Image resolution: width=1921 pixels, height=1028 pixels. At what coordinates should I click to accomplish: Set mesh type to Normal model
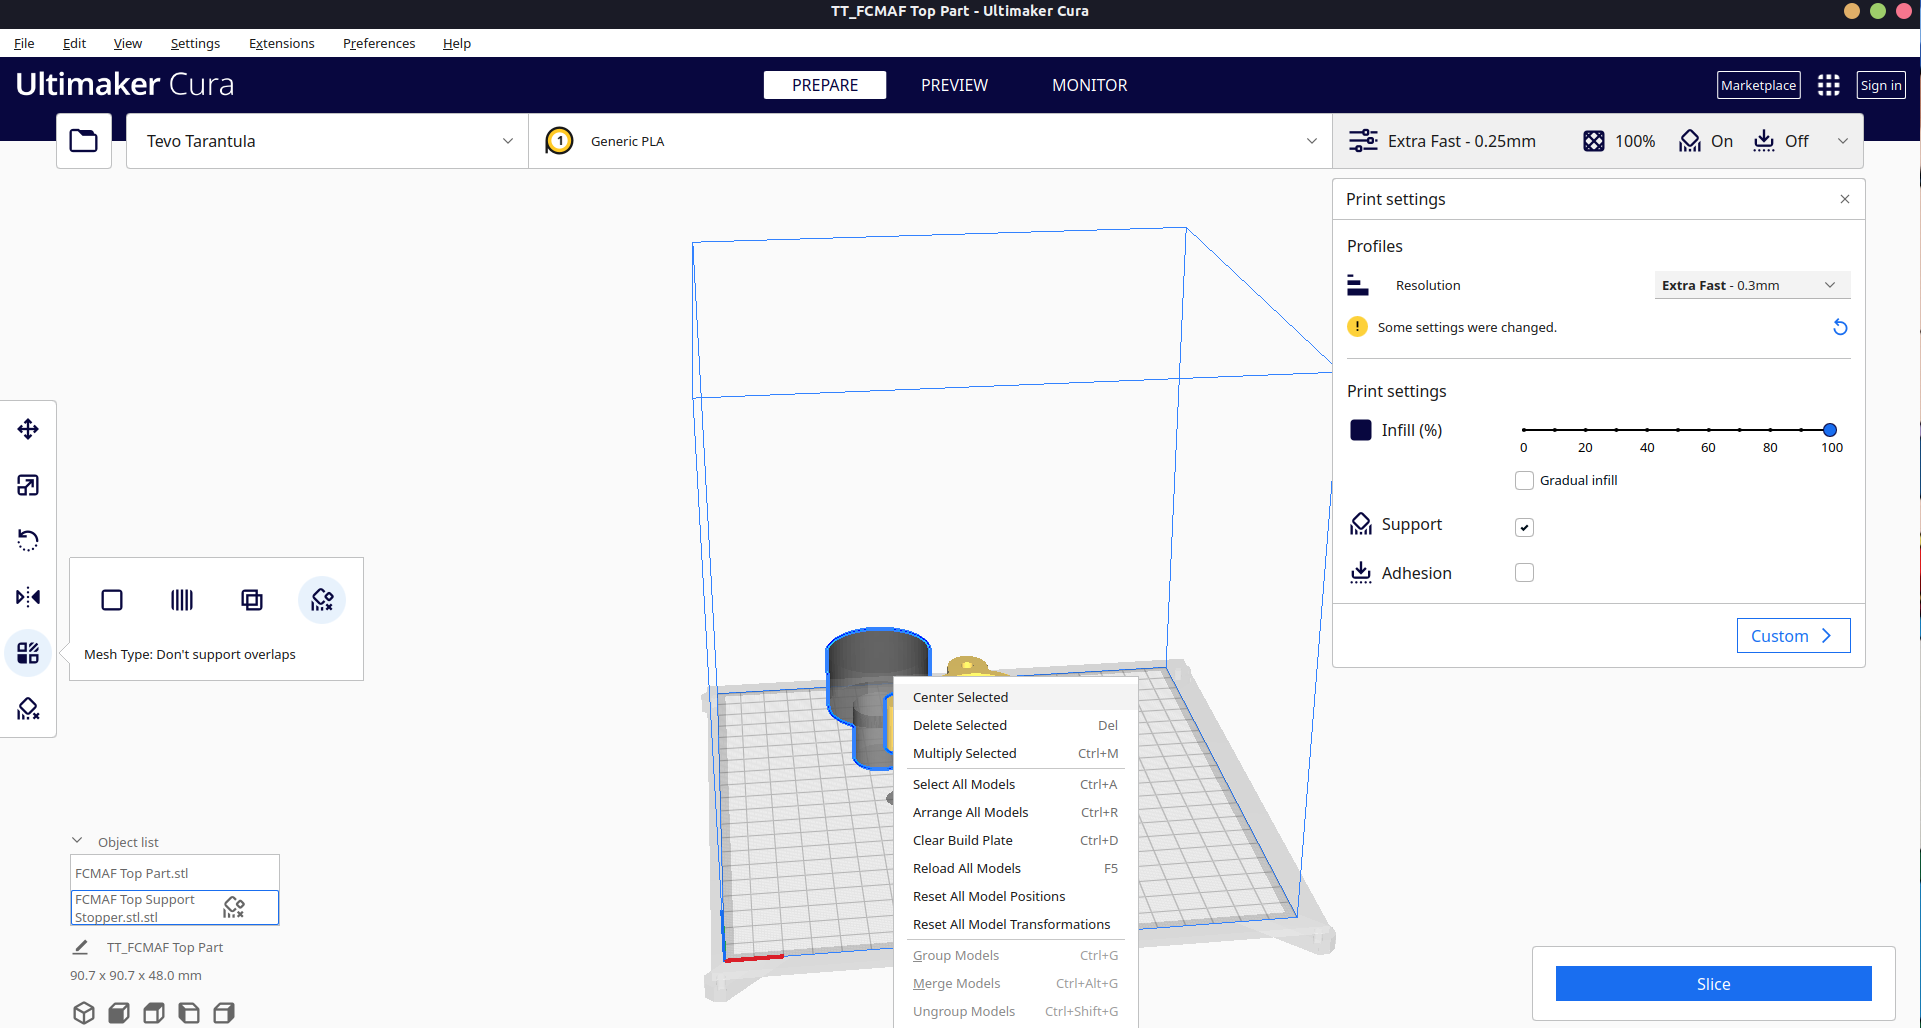(x=112, y=600)
